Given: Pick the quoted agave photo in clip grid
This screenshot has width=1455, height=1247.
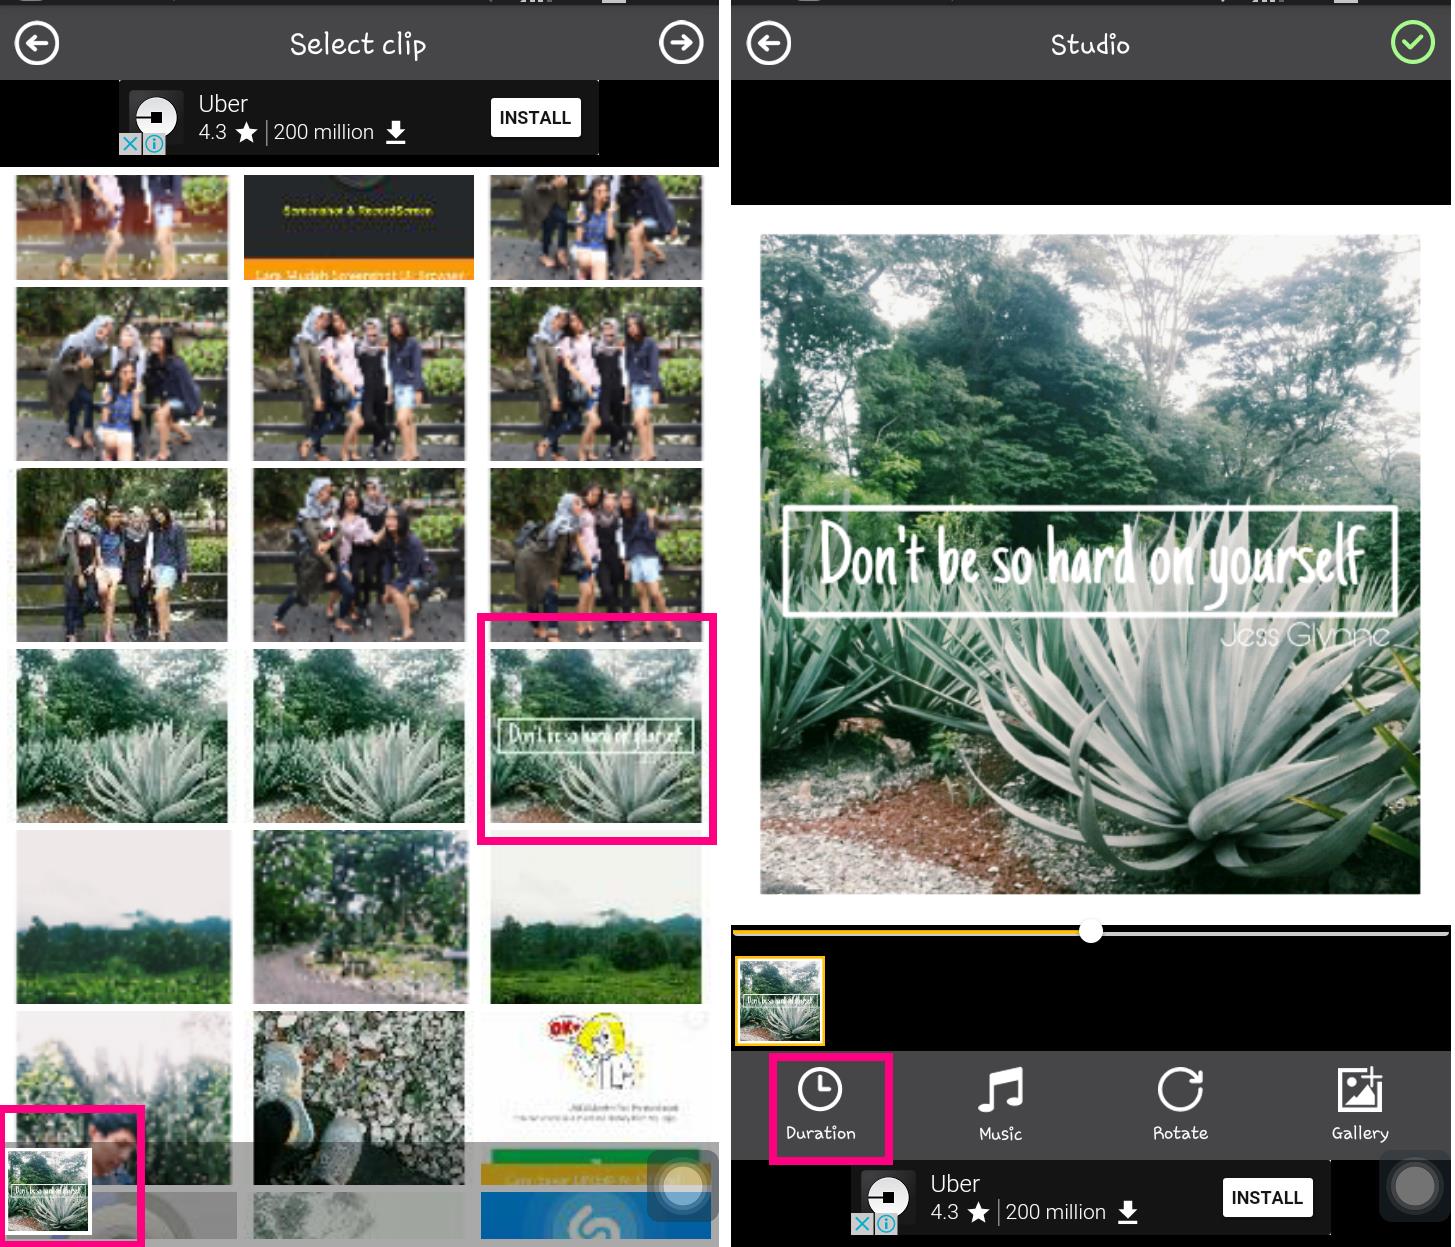Looking at the screenshot, I should (596, 735).
